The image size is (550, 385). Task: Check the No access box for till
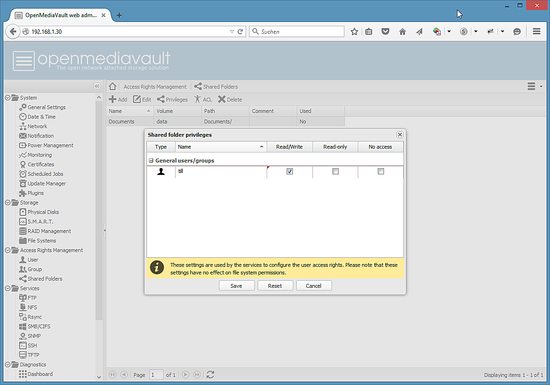[x=381, y=171]
